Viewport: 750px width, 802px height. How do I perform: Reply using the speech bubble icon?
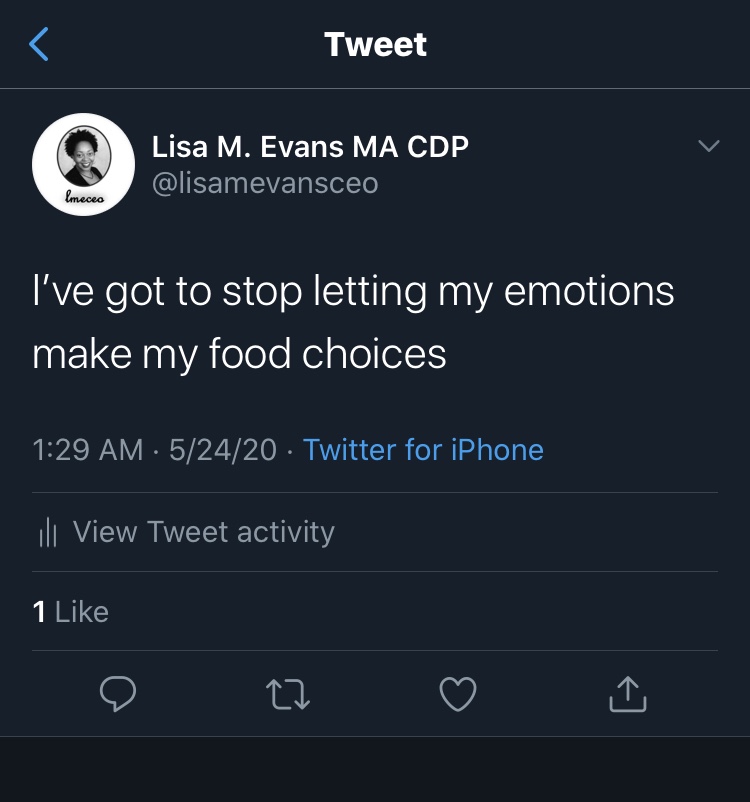click(118, 694)
